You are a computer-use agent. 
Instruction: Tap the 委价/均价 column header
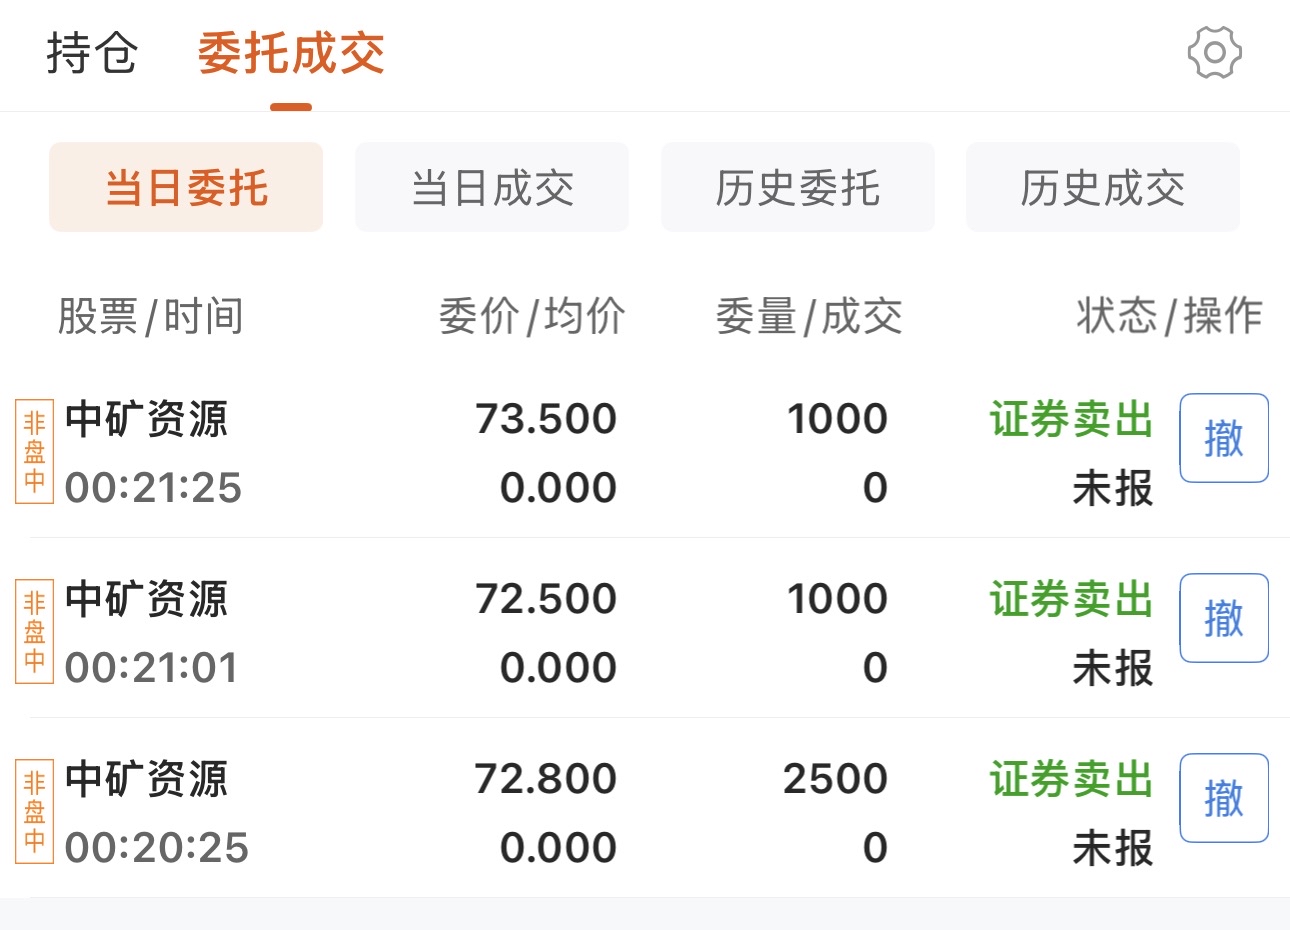532,317
